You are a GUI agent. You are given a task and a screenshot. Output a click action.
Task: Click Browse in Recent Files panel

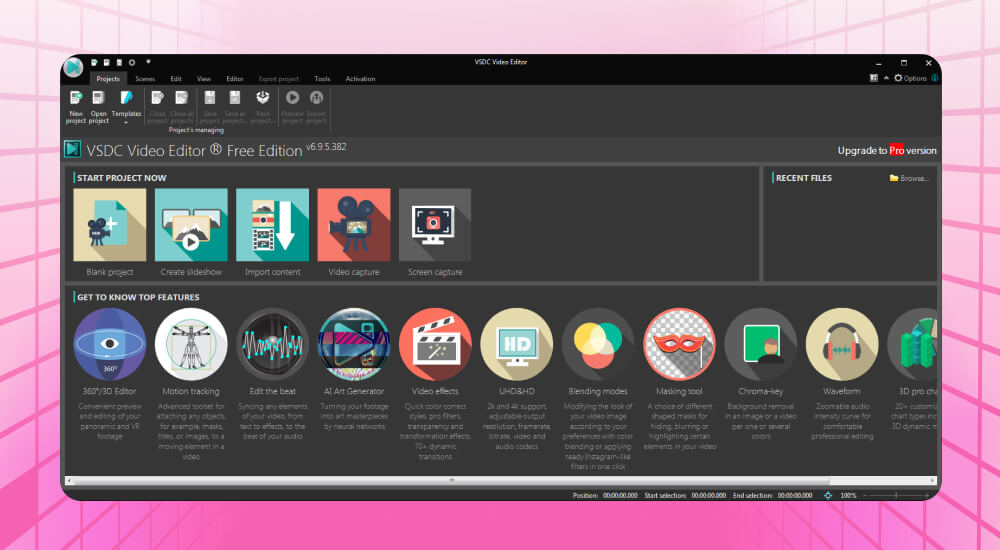(x=909, y=178)
